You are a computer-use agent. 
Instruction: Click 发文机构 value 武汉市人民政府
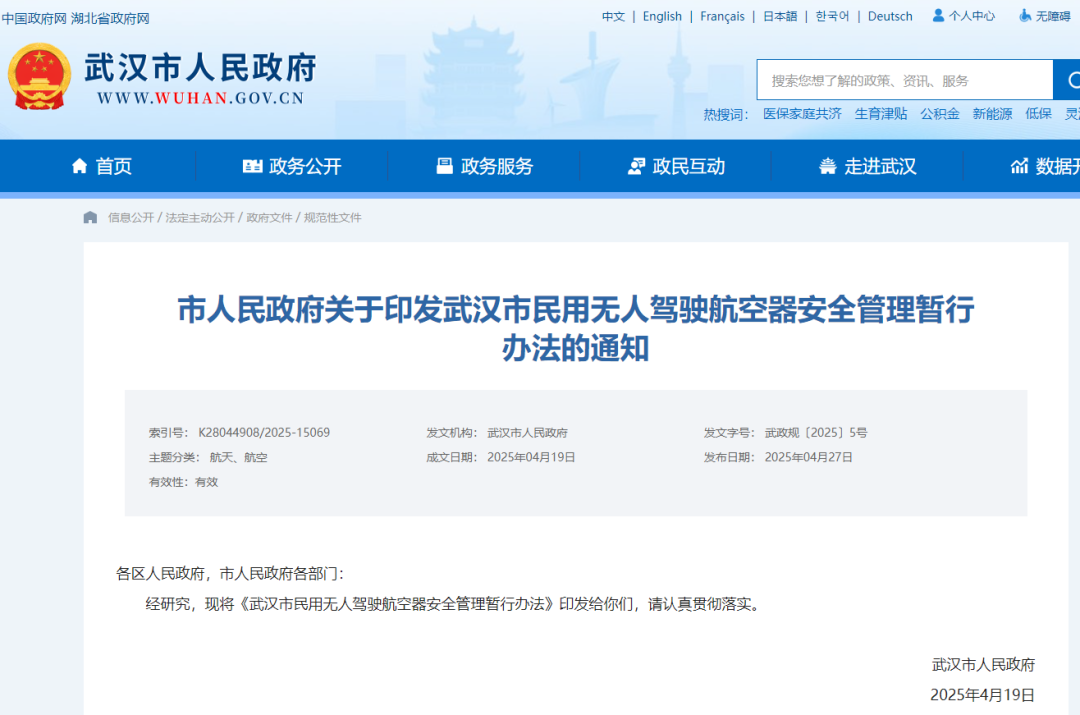[528, 433]
